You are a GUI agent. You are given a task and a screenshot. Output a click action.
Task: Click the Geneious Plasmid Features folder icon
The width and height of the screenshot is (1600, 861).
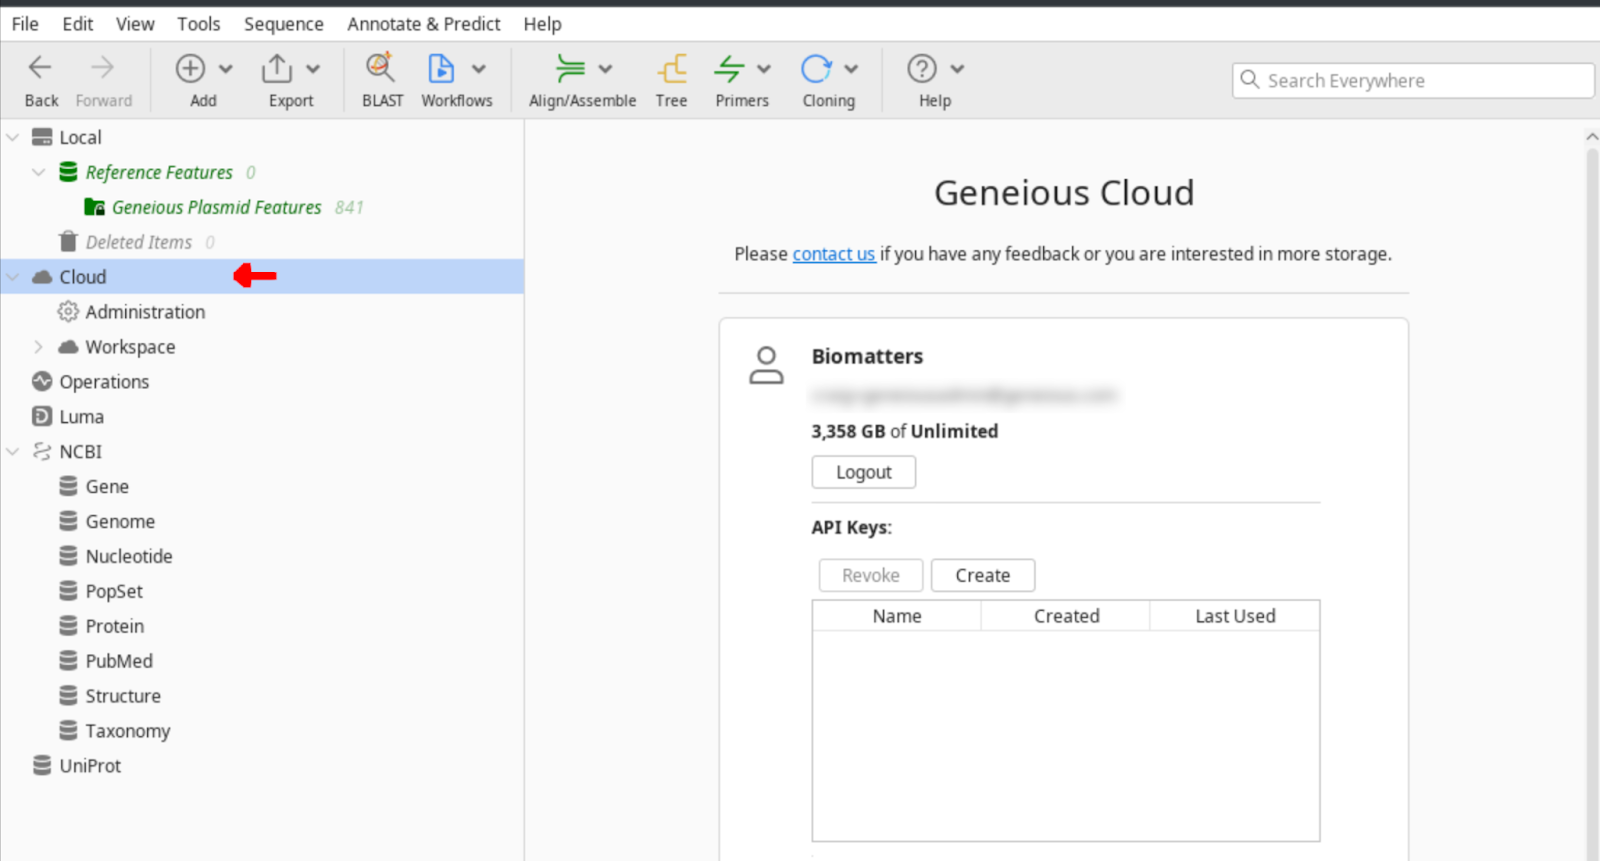click(x=95, y=207)
